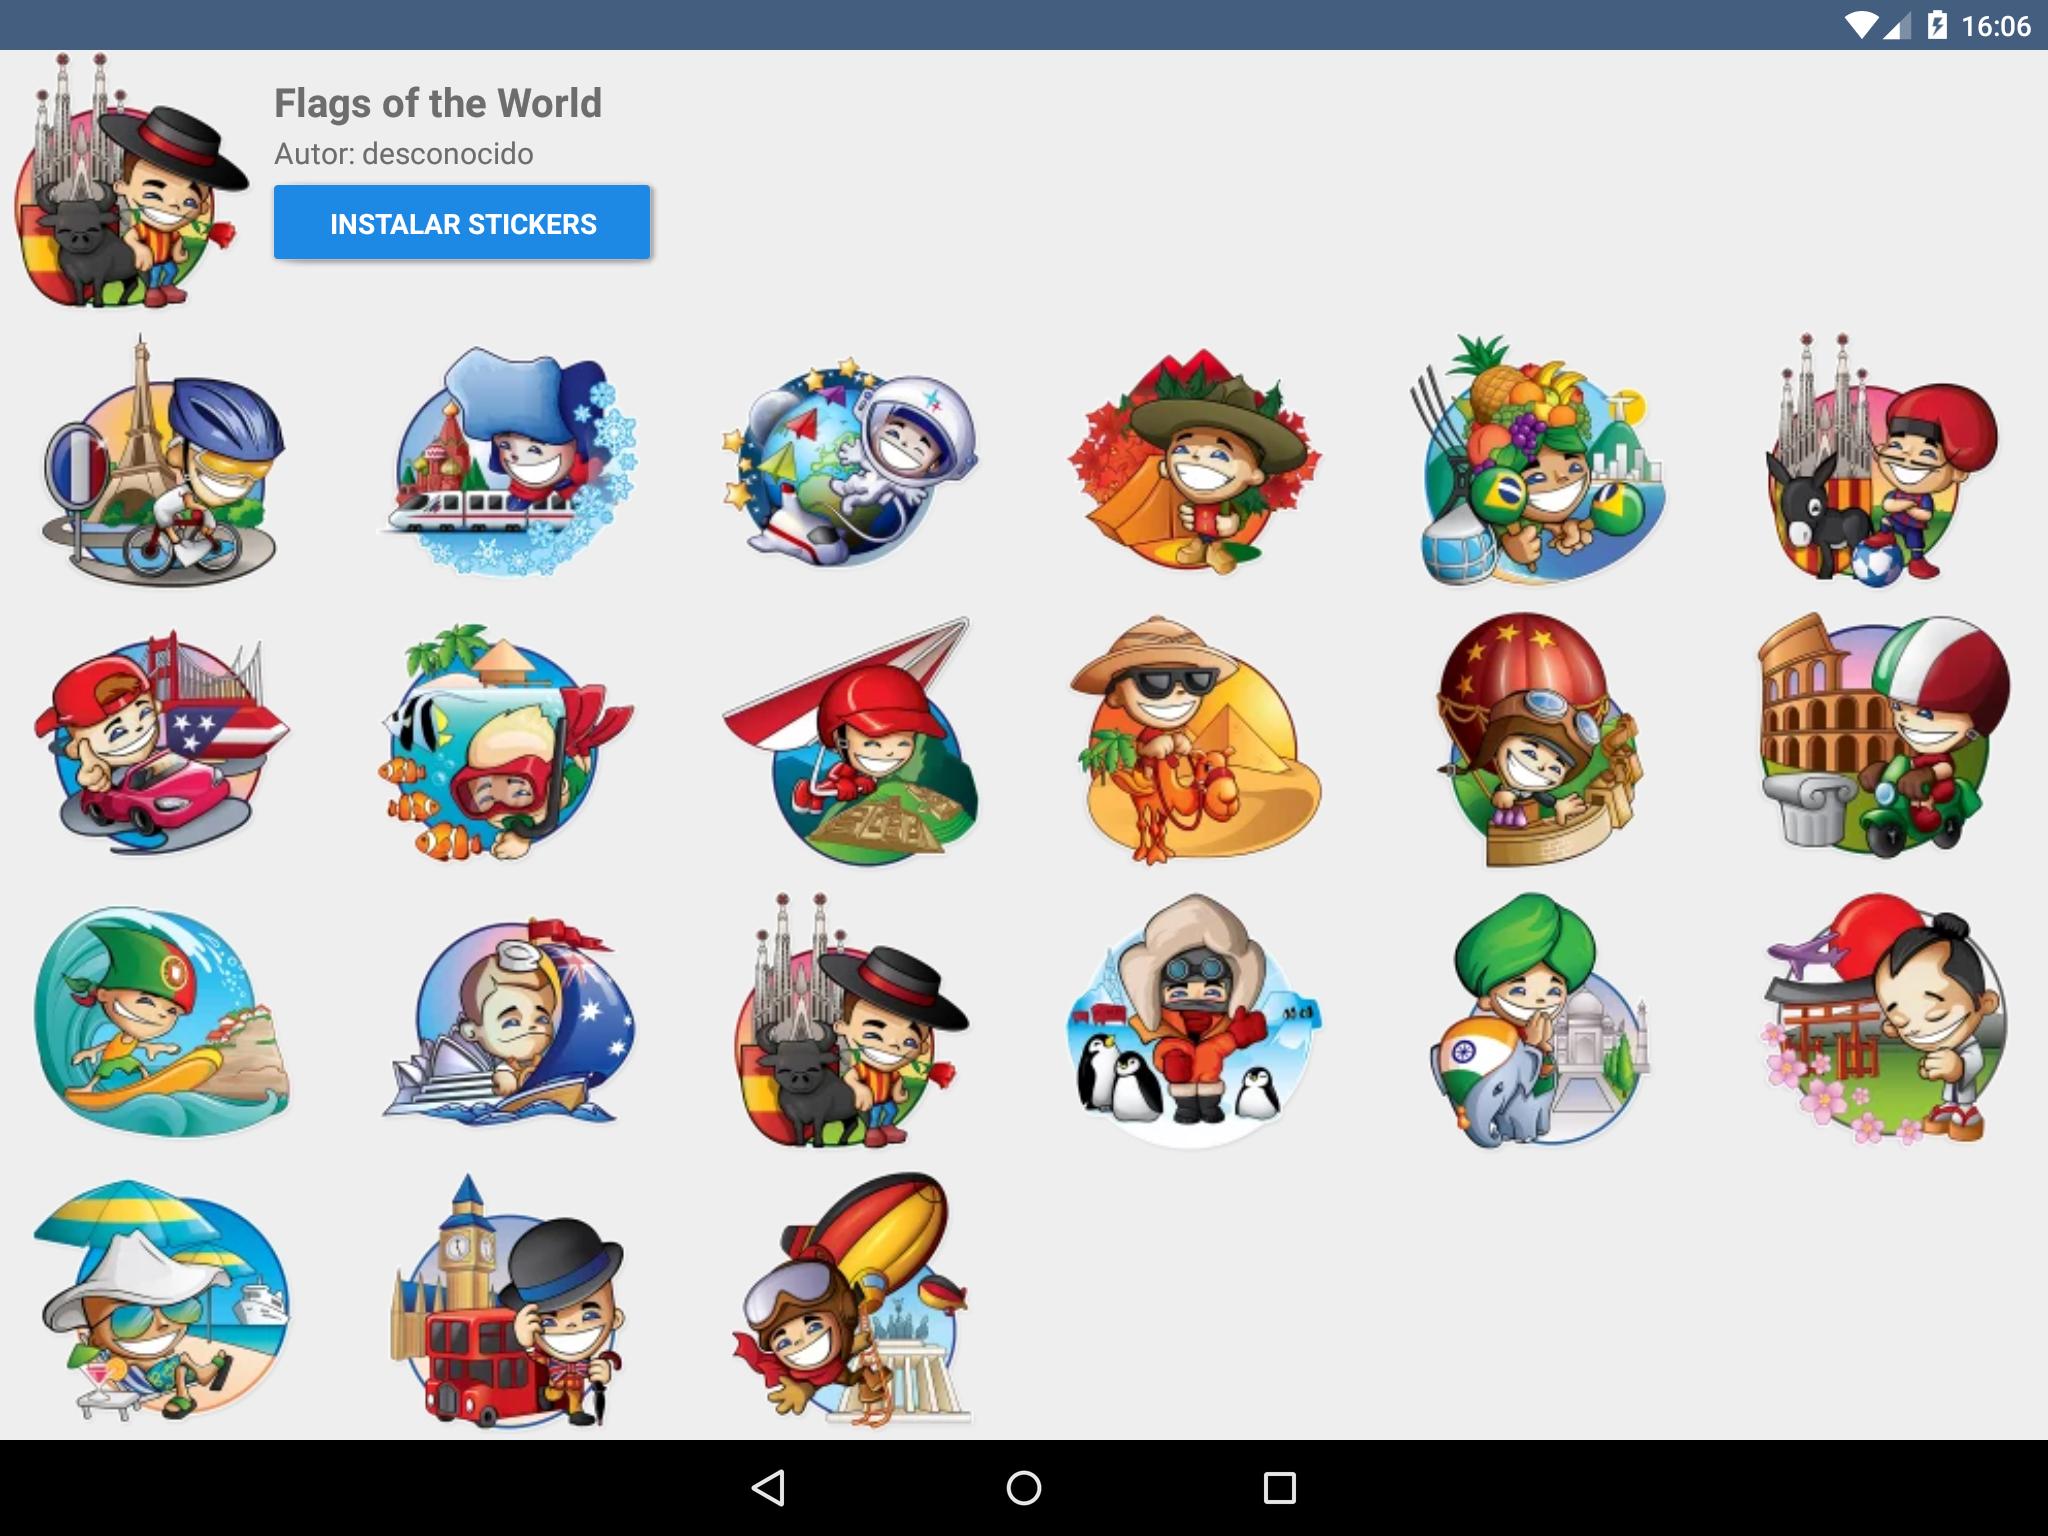This screenshot has width=2048, height=1536.
Task: Select the Egypt camel pyramid sticker
Action: pyautogui.click(x=1194, y=740)
